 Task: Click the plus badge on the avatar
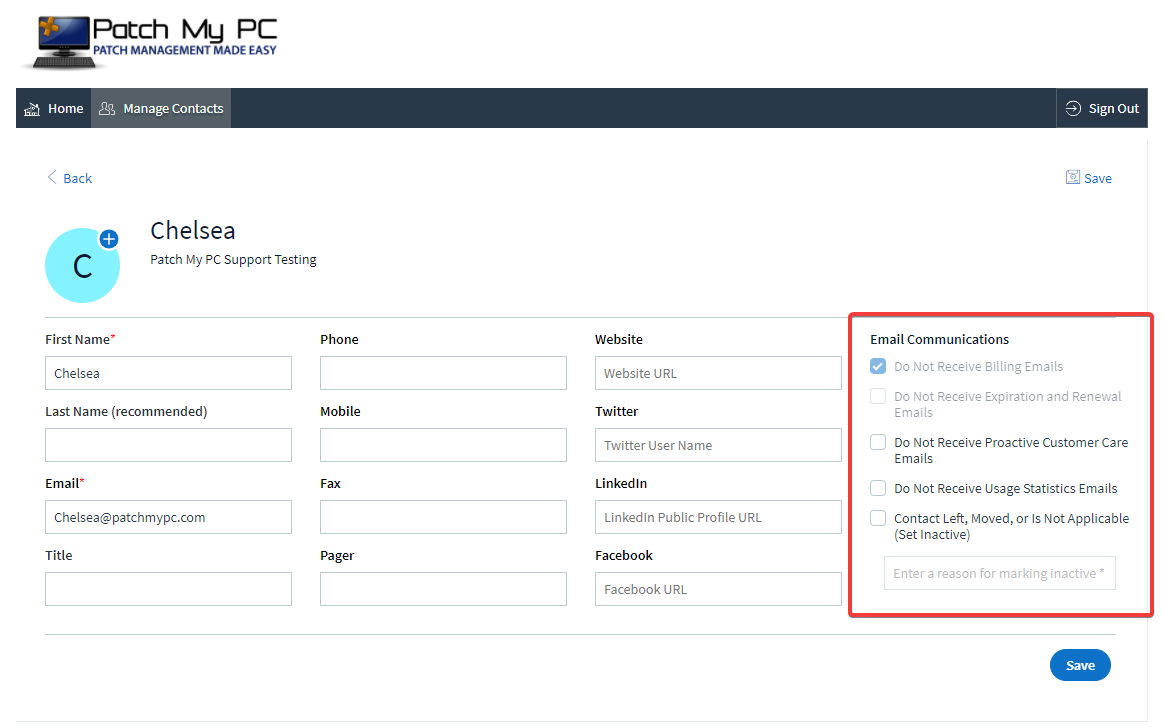point(109,239)
